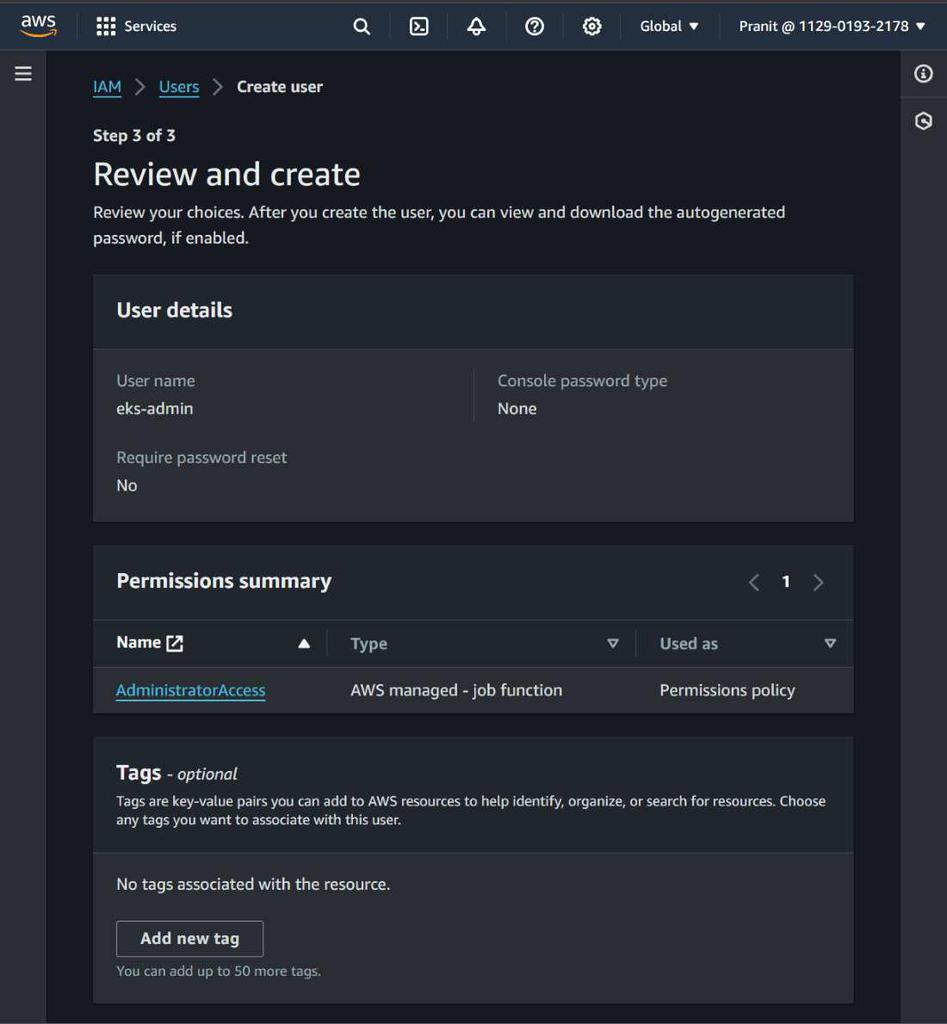Open the notifications bell
The width and height of the screenshot is (947, 1024).
click(476, 26)
